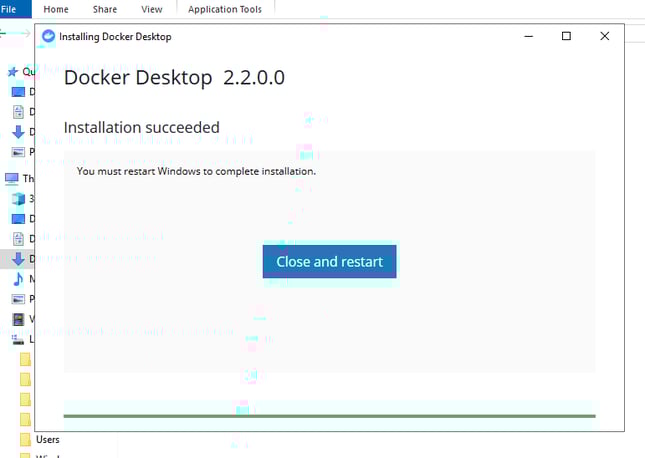Open Downloads arrow icon under Quick access
Viewport: 645px width, 458px height.
18,132
